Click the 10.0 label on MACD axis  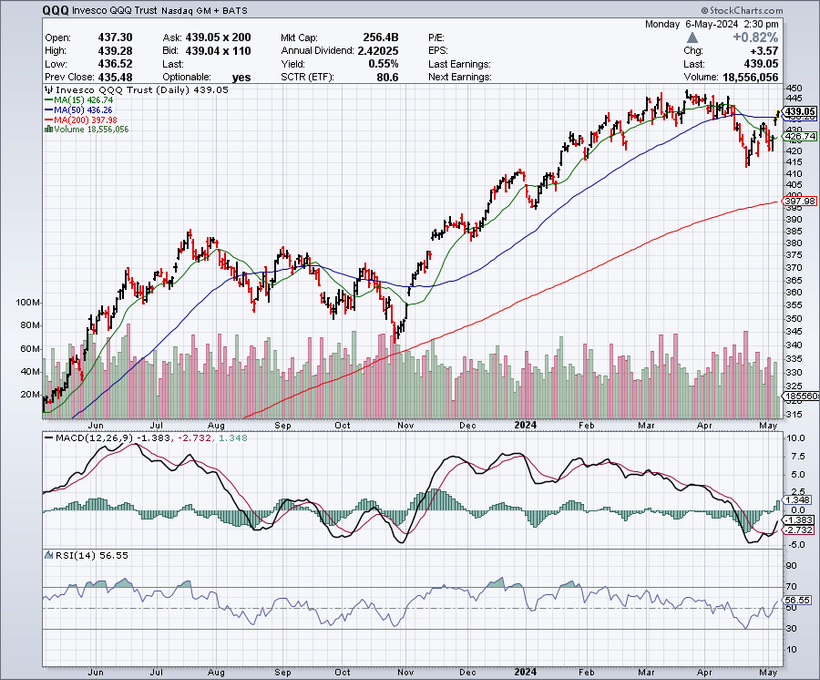[795, 438]
